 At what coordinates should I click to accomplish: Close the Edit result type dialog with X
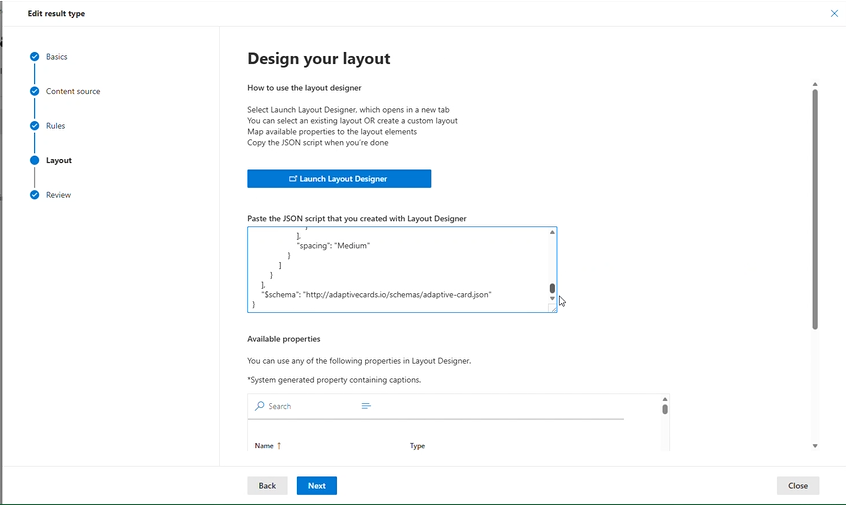tap(834, 13)
